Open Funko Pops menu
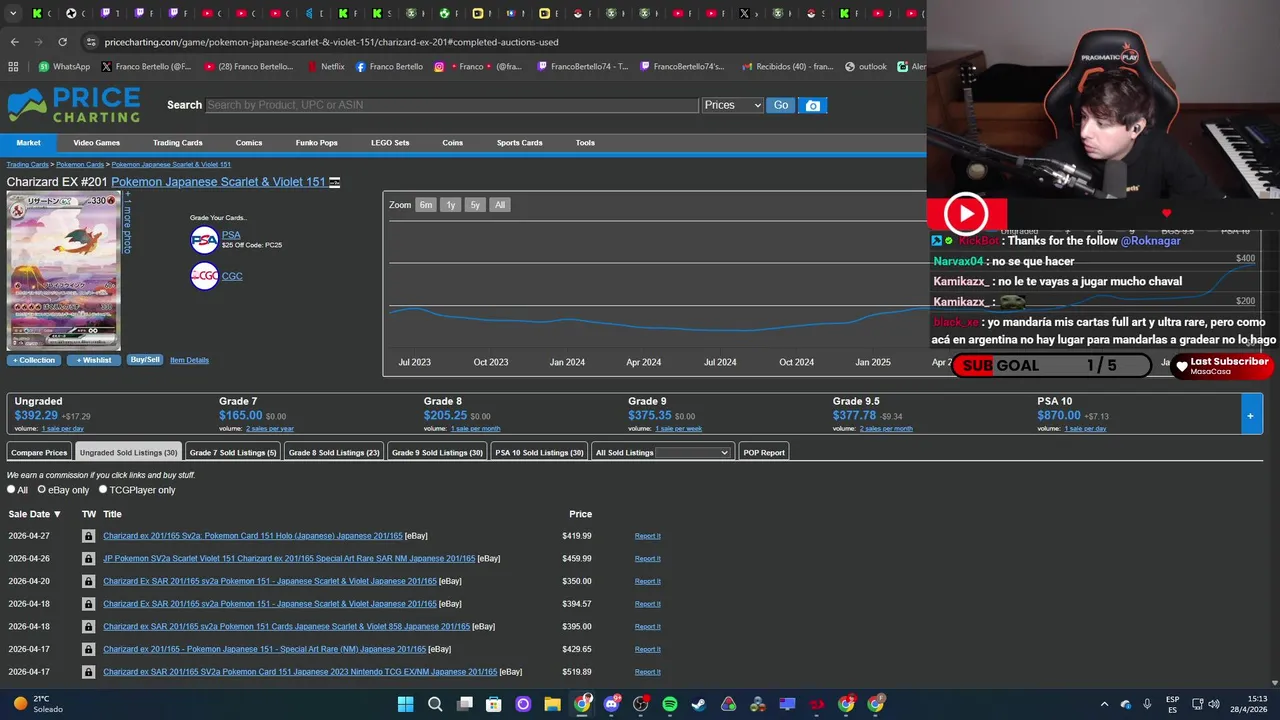Image resolution: width=1280 pixels, height=720 pixels. click(316, 143)
